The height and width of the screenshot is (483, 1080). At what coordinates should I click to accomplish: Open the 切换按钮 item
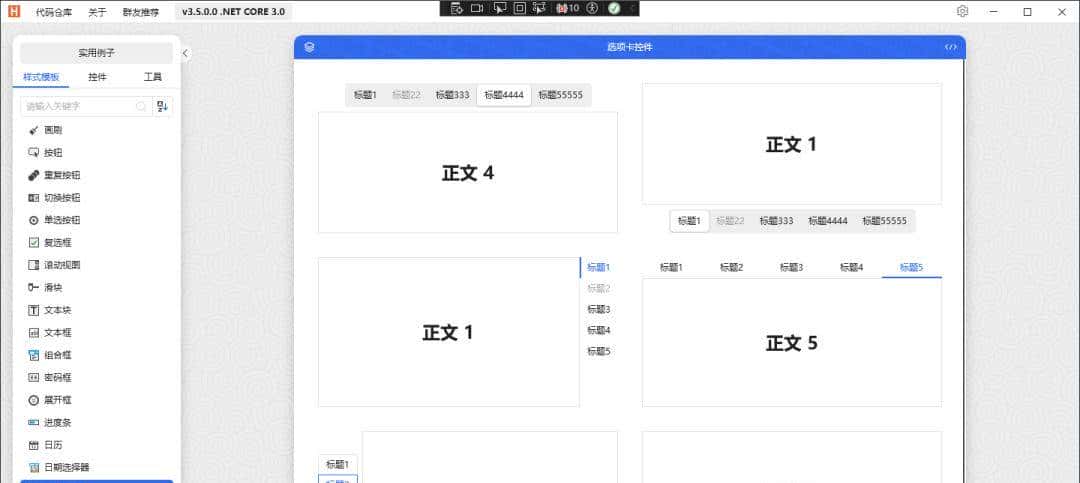(96, 198)
